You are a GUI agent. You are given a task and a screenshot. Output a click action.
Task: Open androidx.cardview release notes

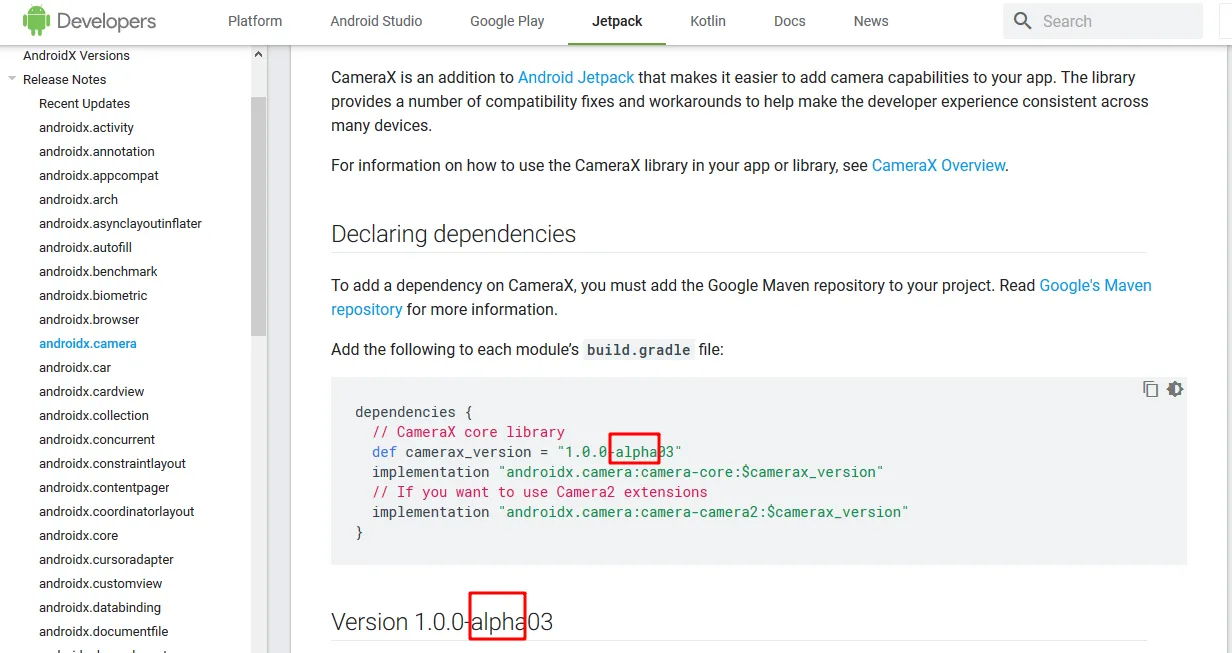92,391
